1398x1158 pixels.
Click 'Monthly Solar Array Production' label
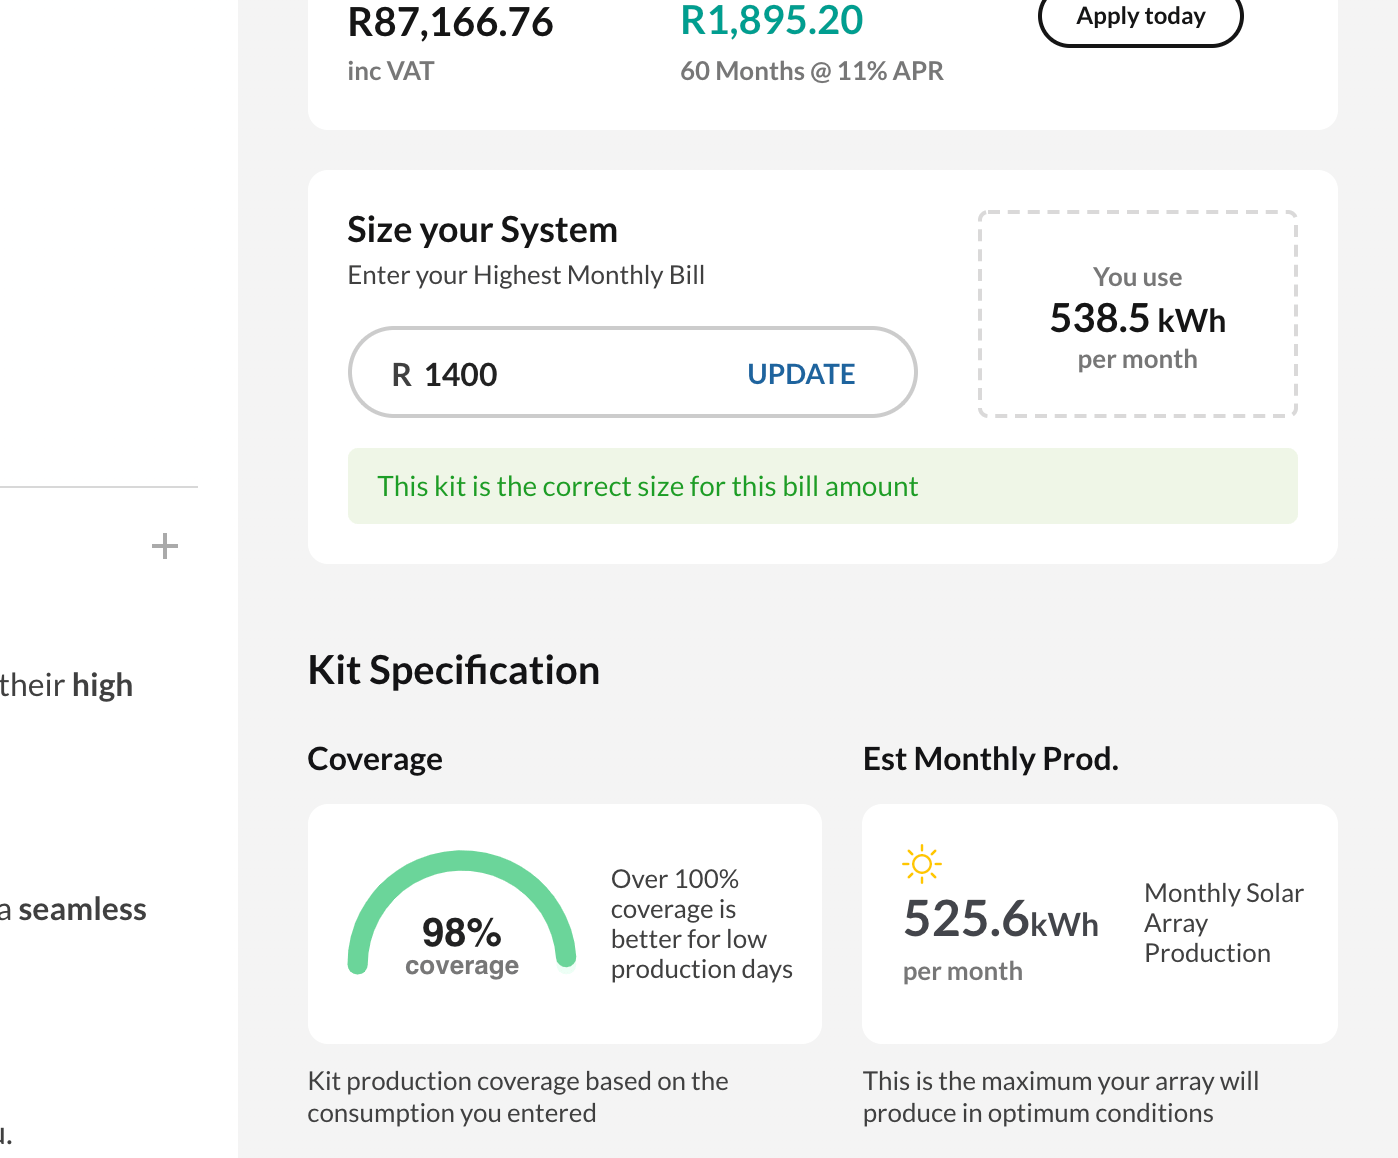click(1223, 923)
